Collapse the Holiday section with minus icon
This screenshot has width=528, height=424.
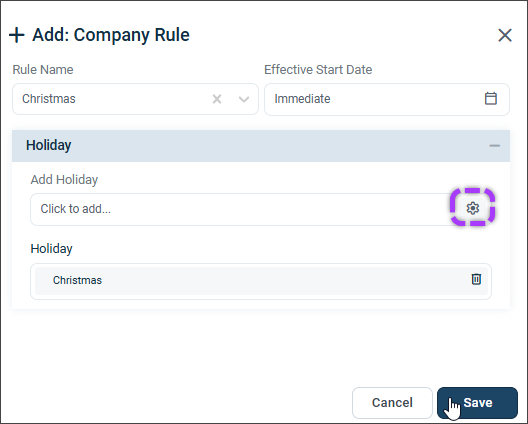[x=494, y=145]
